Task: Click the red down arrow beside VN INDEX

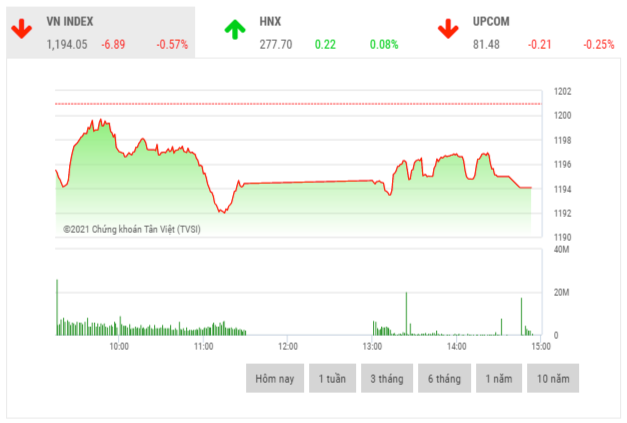Action: (x=21, y=29)
